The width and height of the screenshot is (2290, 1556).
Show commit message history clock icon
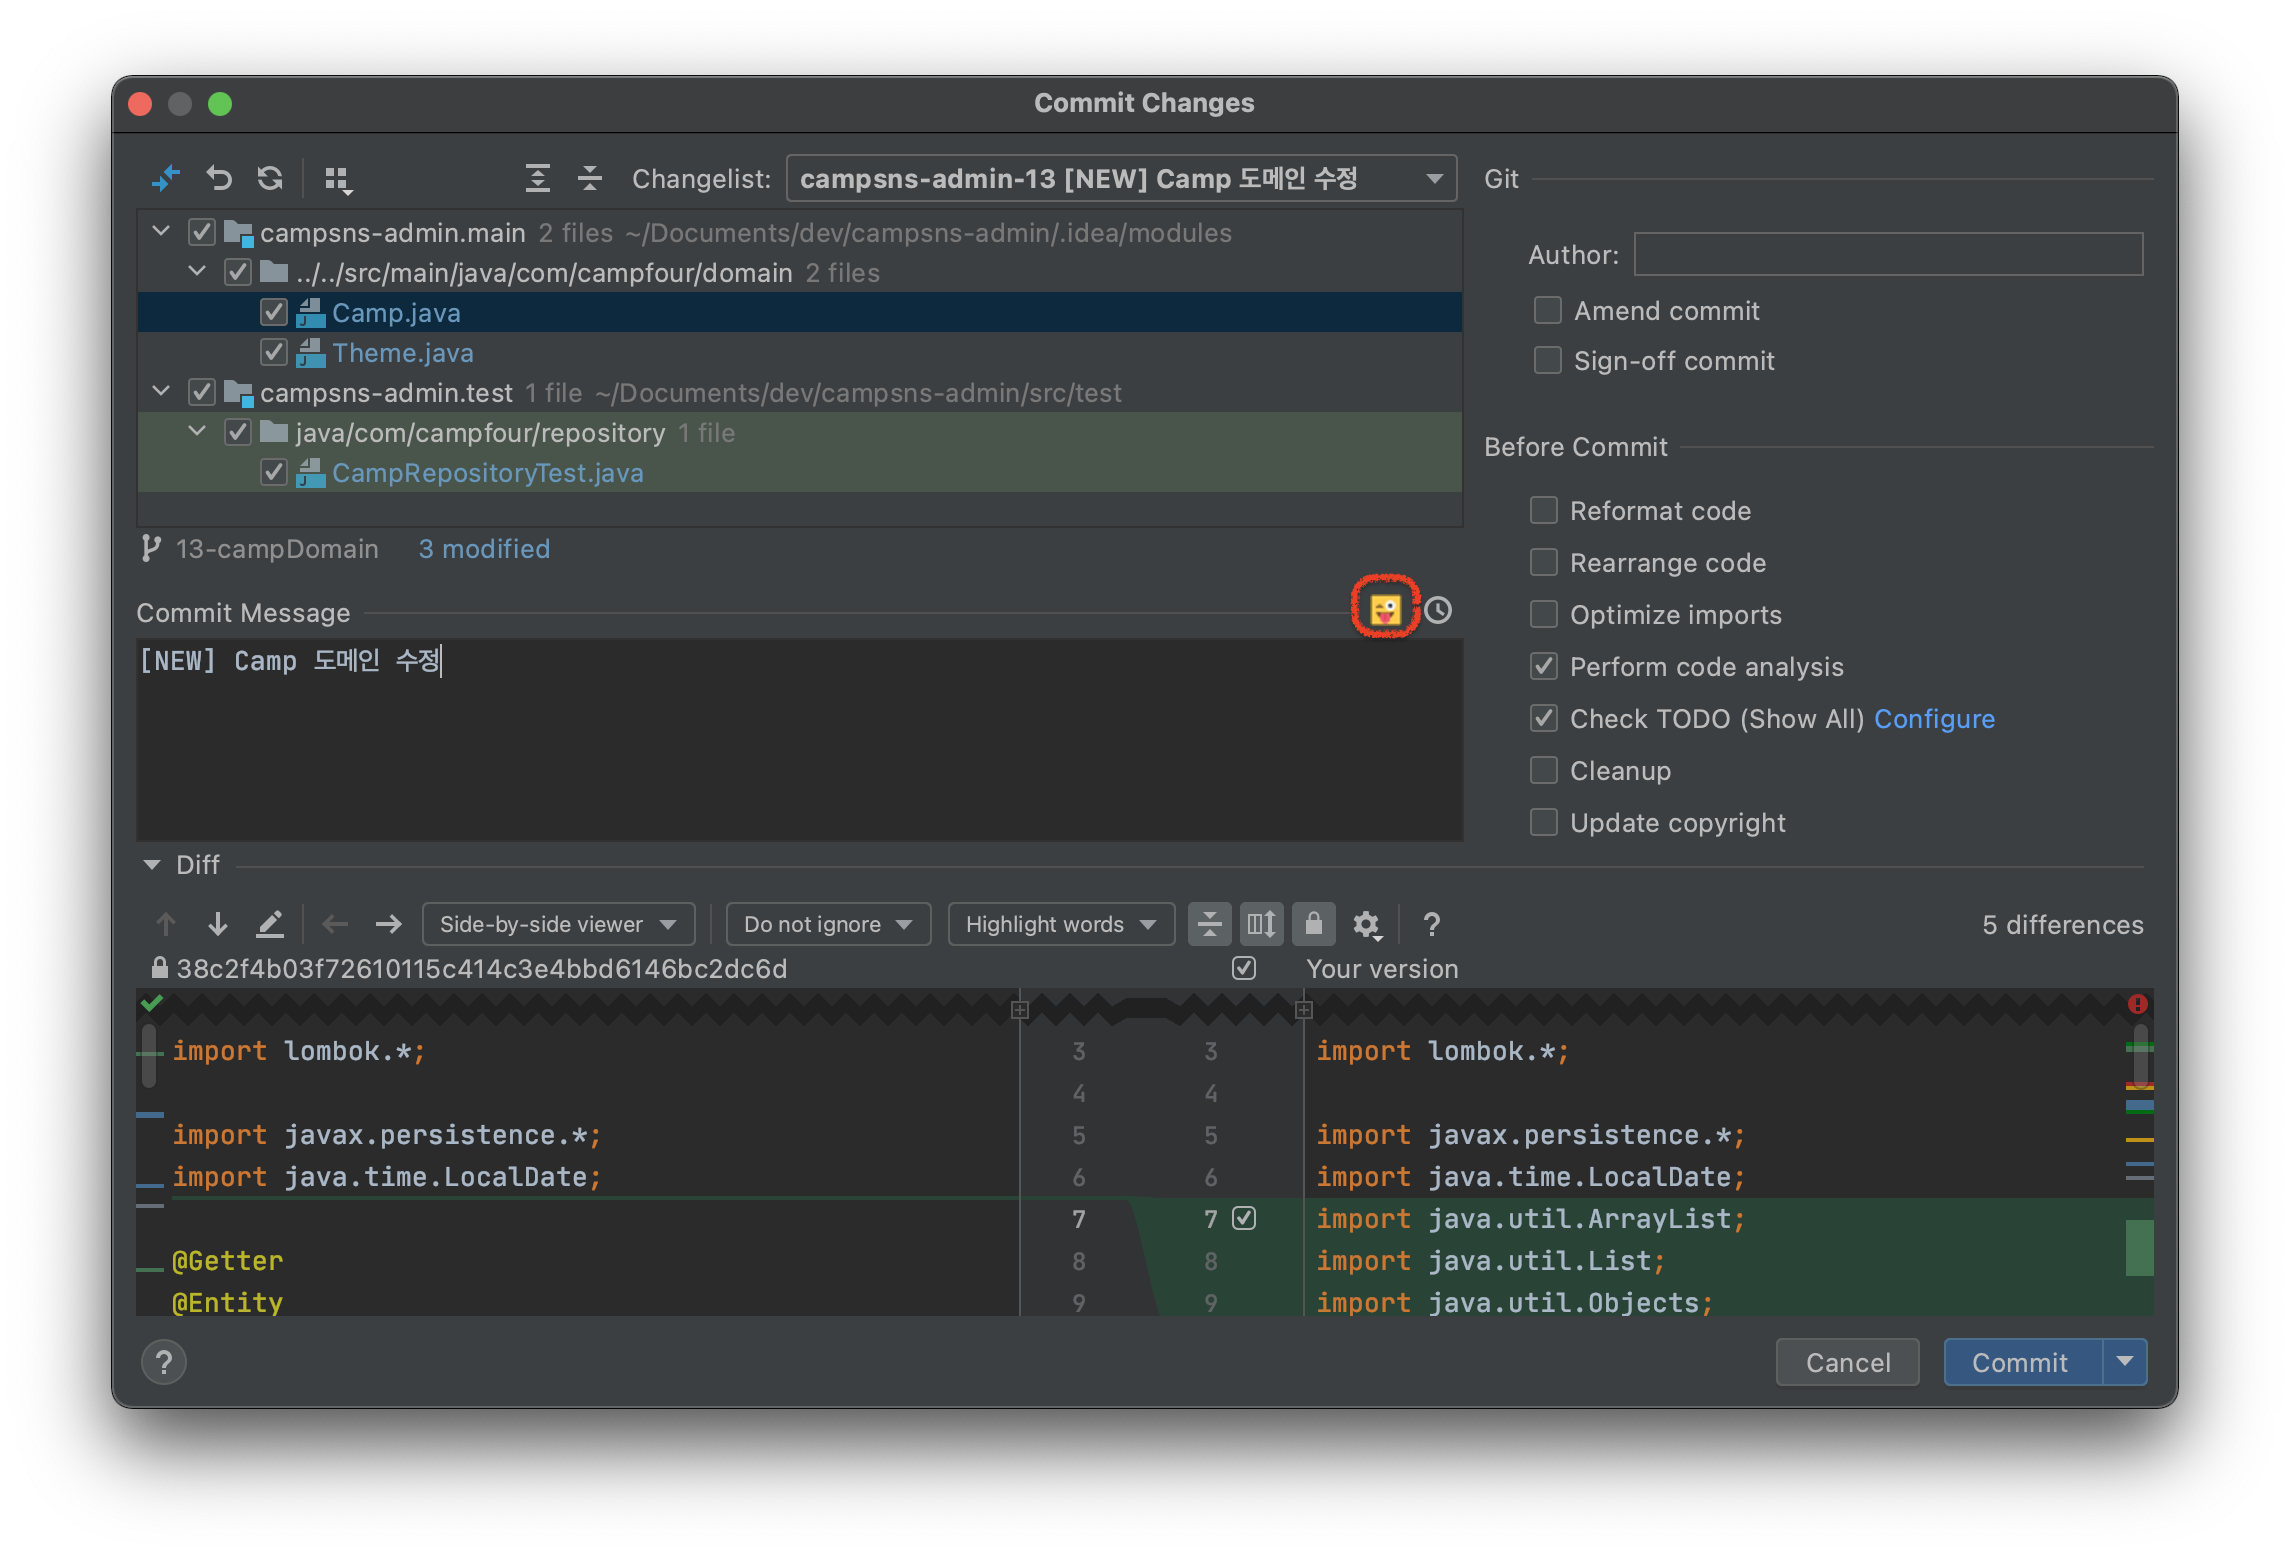tap(1438, 610)
